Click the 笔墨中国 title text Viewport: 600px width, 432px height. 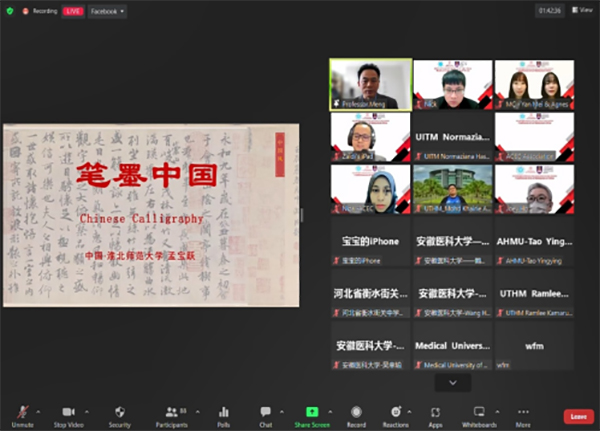pos(147,175)
